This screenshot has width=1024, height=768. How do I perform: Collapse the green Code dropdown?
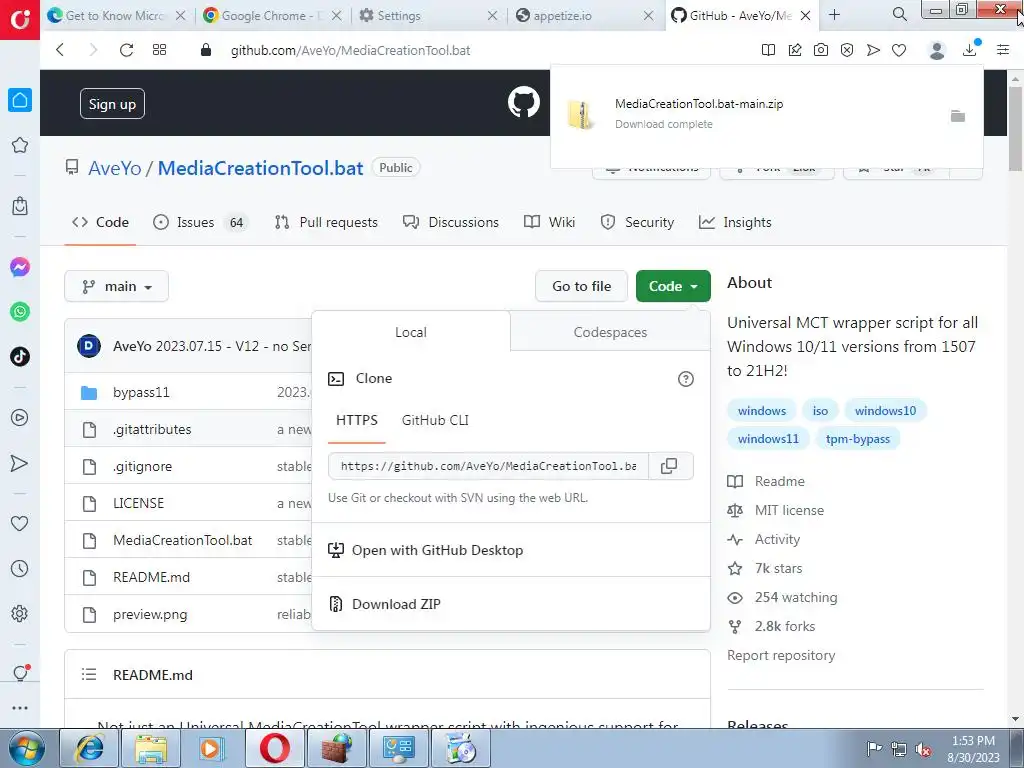(673, 286)
